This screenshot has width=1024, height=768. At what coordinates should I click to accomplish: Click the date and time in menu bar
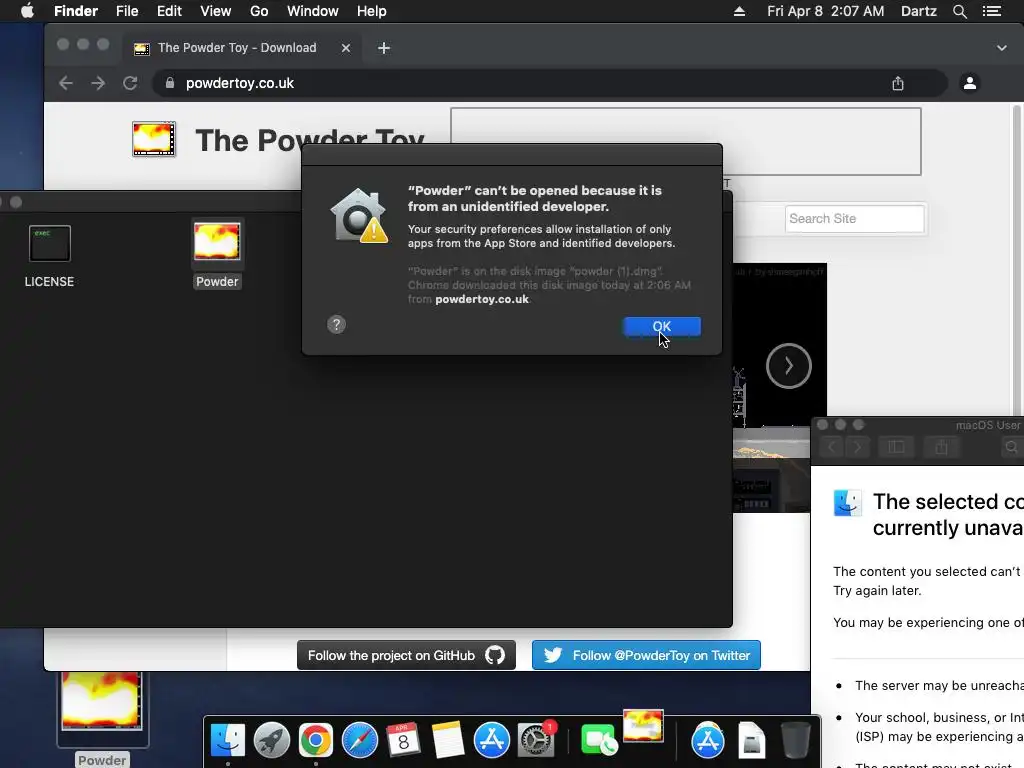click(x=825, y=11)
